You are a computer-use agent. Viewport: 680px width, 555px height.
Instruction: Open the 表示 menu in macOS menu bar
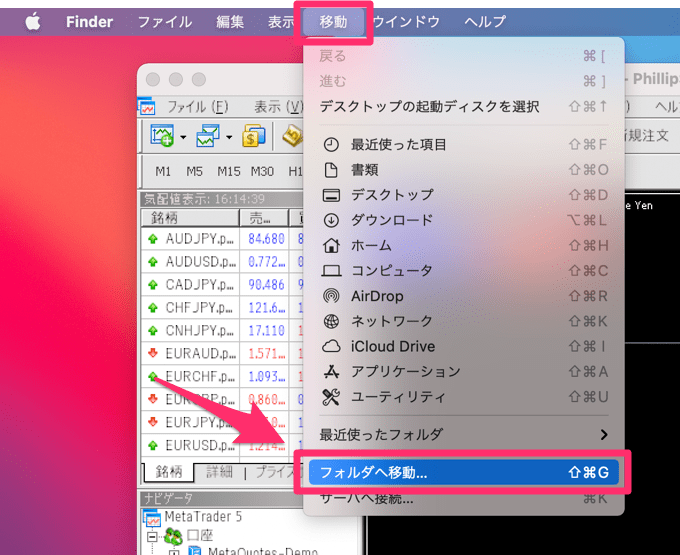click(x=281, y=22)
